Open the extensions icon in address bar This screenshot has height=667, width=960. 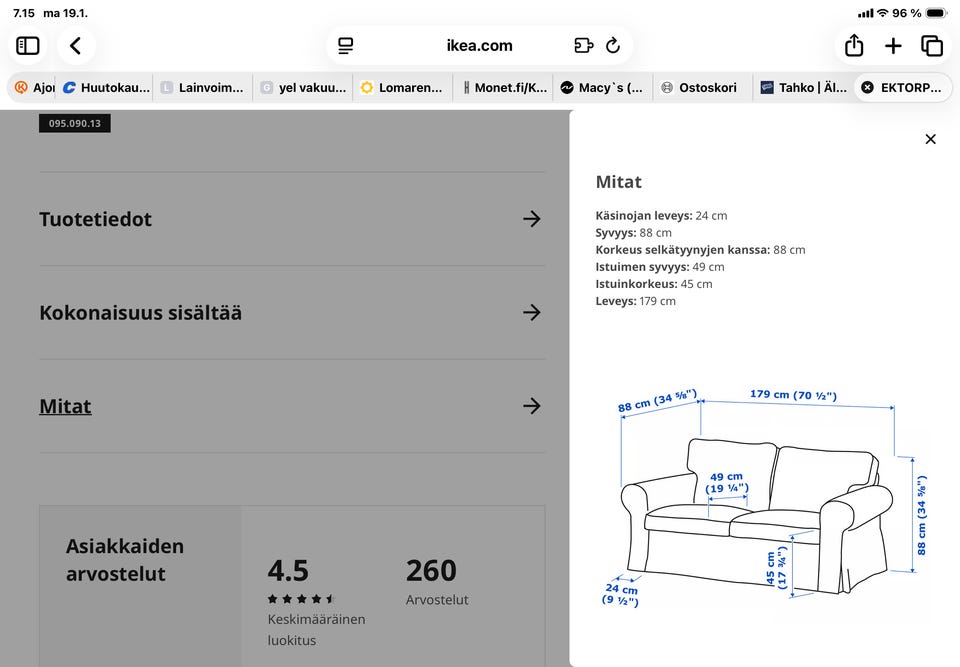pyautogui.click(x=584, y=46)
